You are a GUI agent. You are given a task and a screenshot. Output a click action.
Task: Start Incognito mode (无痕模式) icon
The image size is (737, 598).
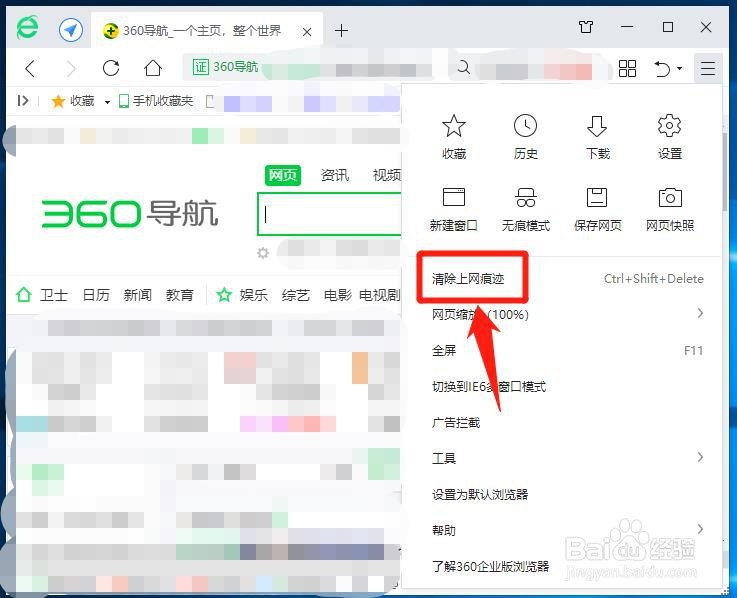tap(525, 197)
